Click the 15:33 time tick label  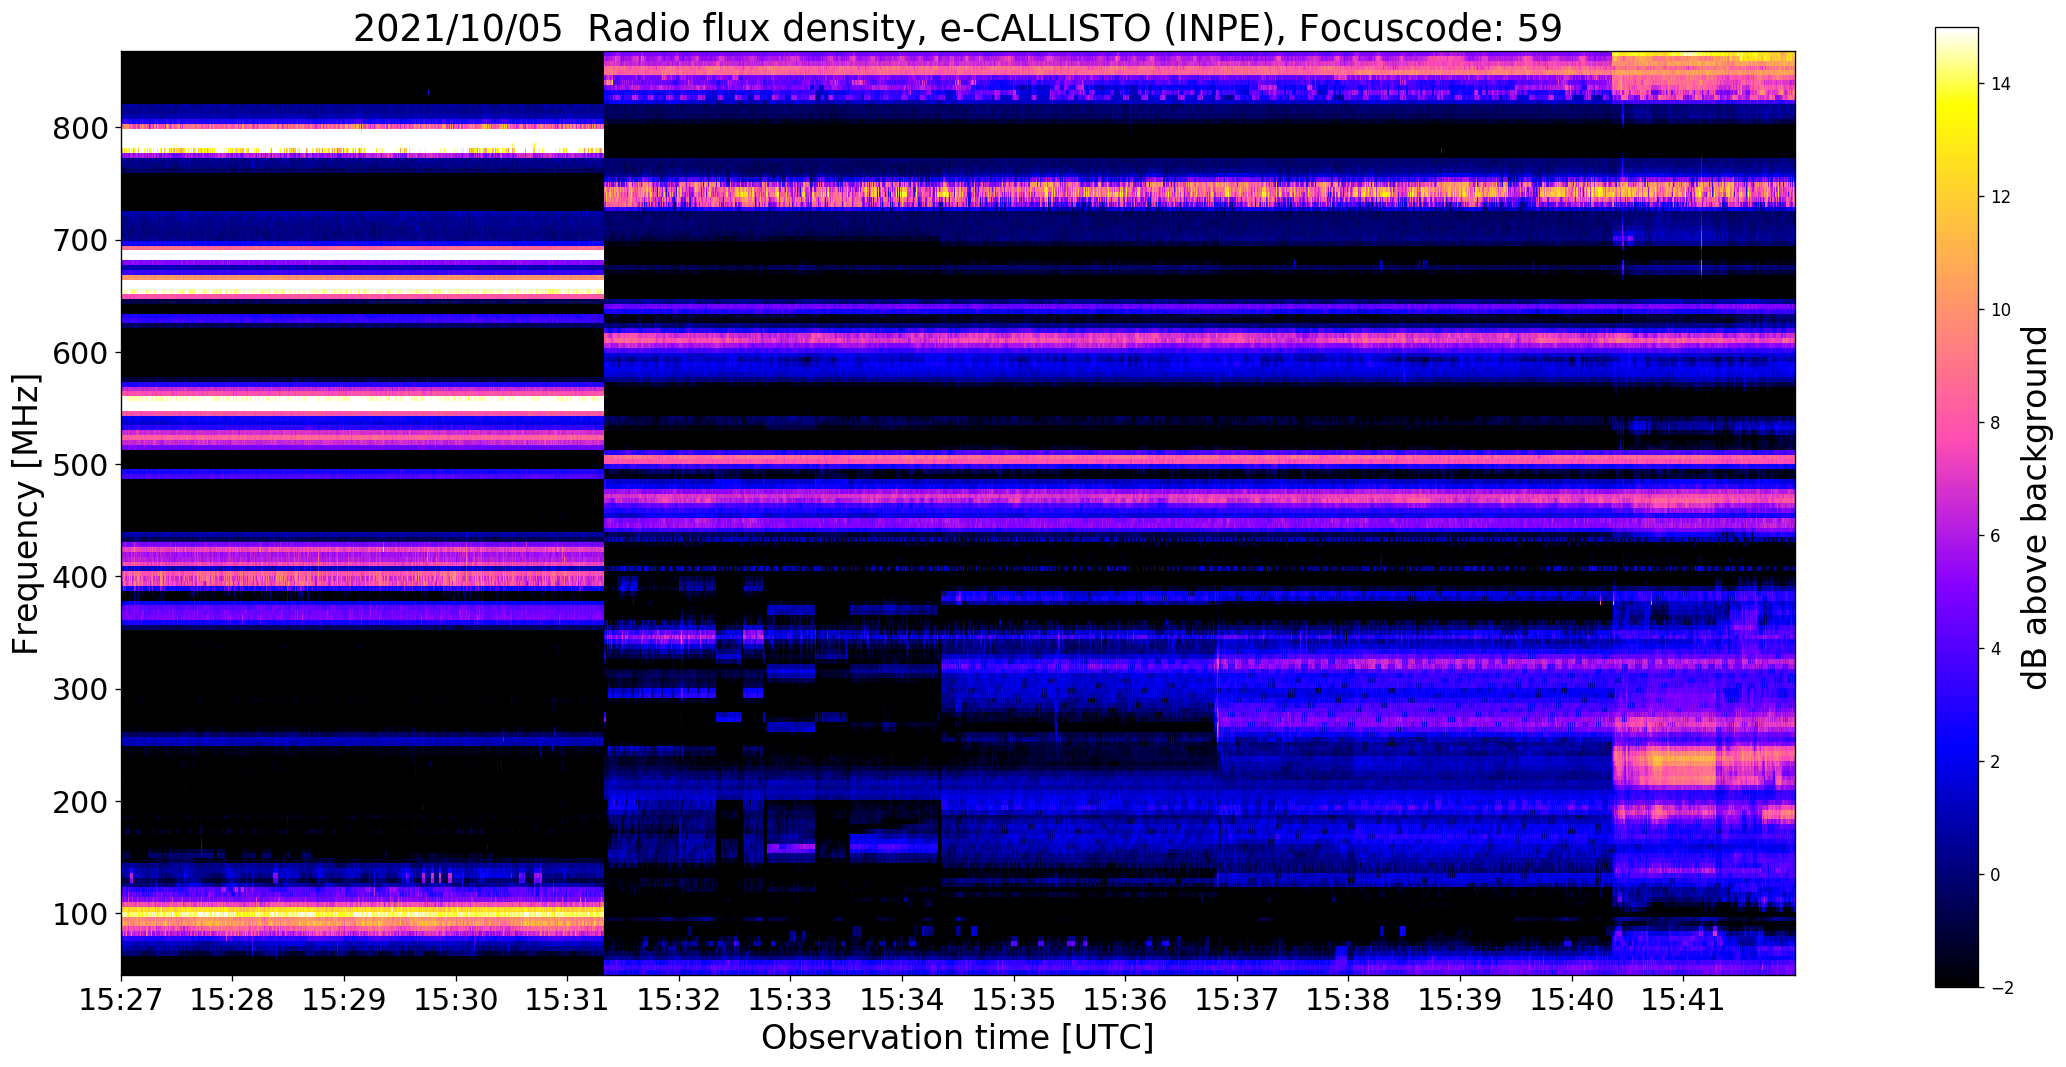click(x=791, y=999)
